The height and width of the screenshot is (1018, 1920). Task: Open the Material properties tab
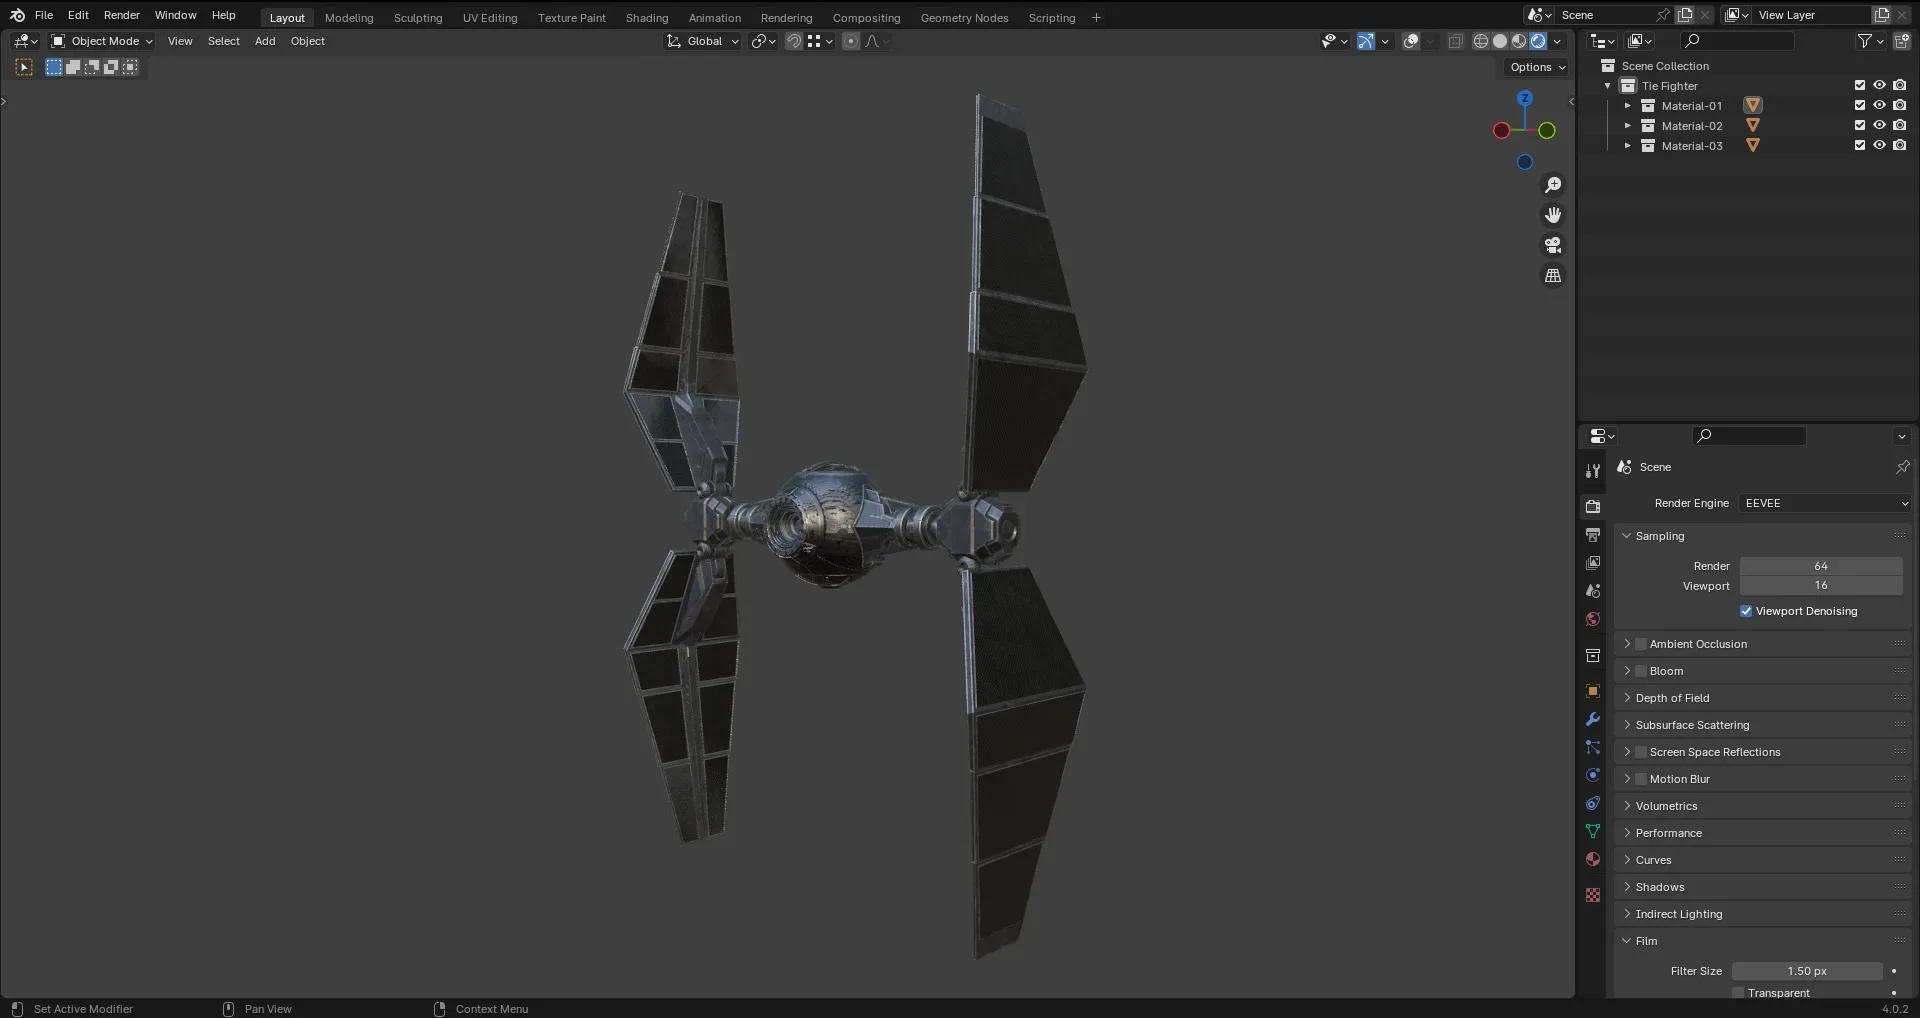coord(1593,859)
